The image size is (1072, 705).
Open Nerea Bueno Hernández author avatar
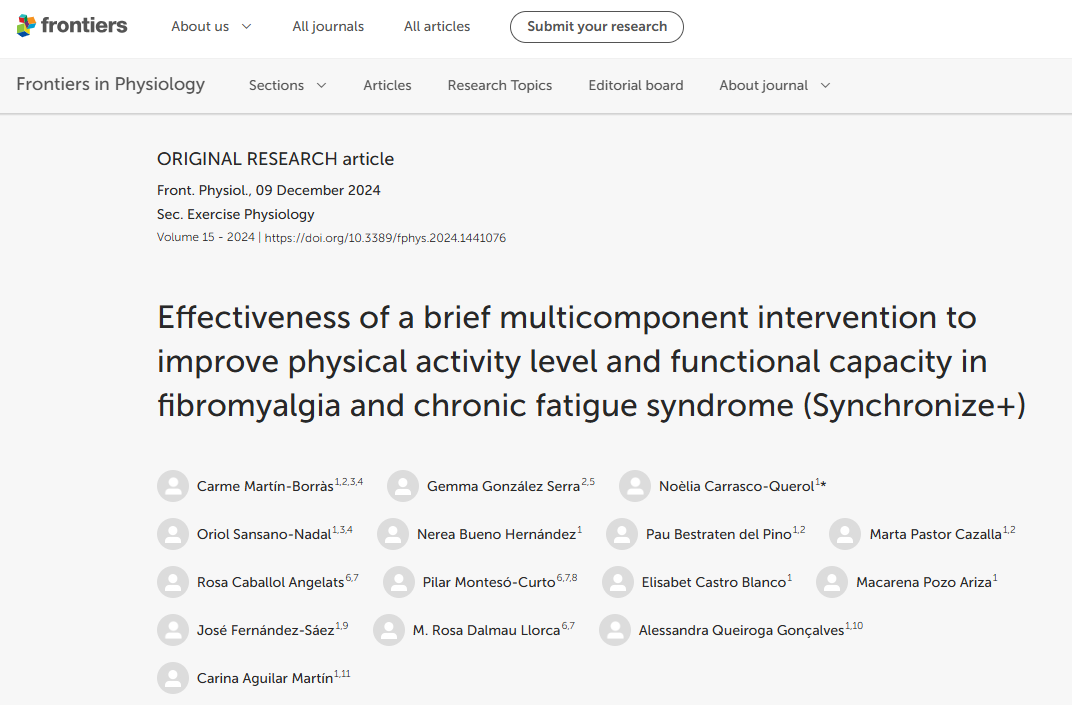(x=393, y=534)
